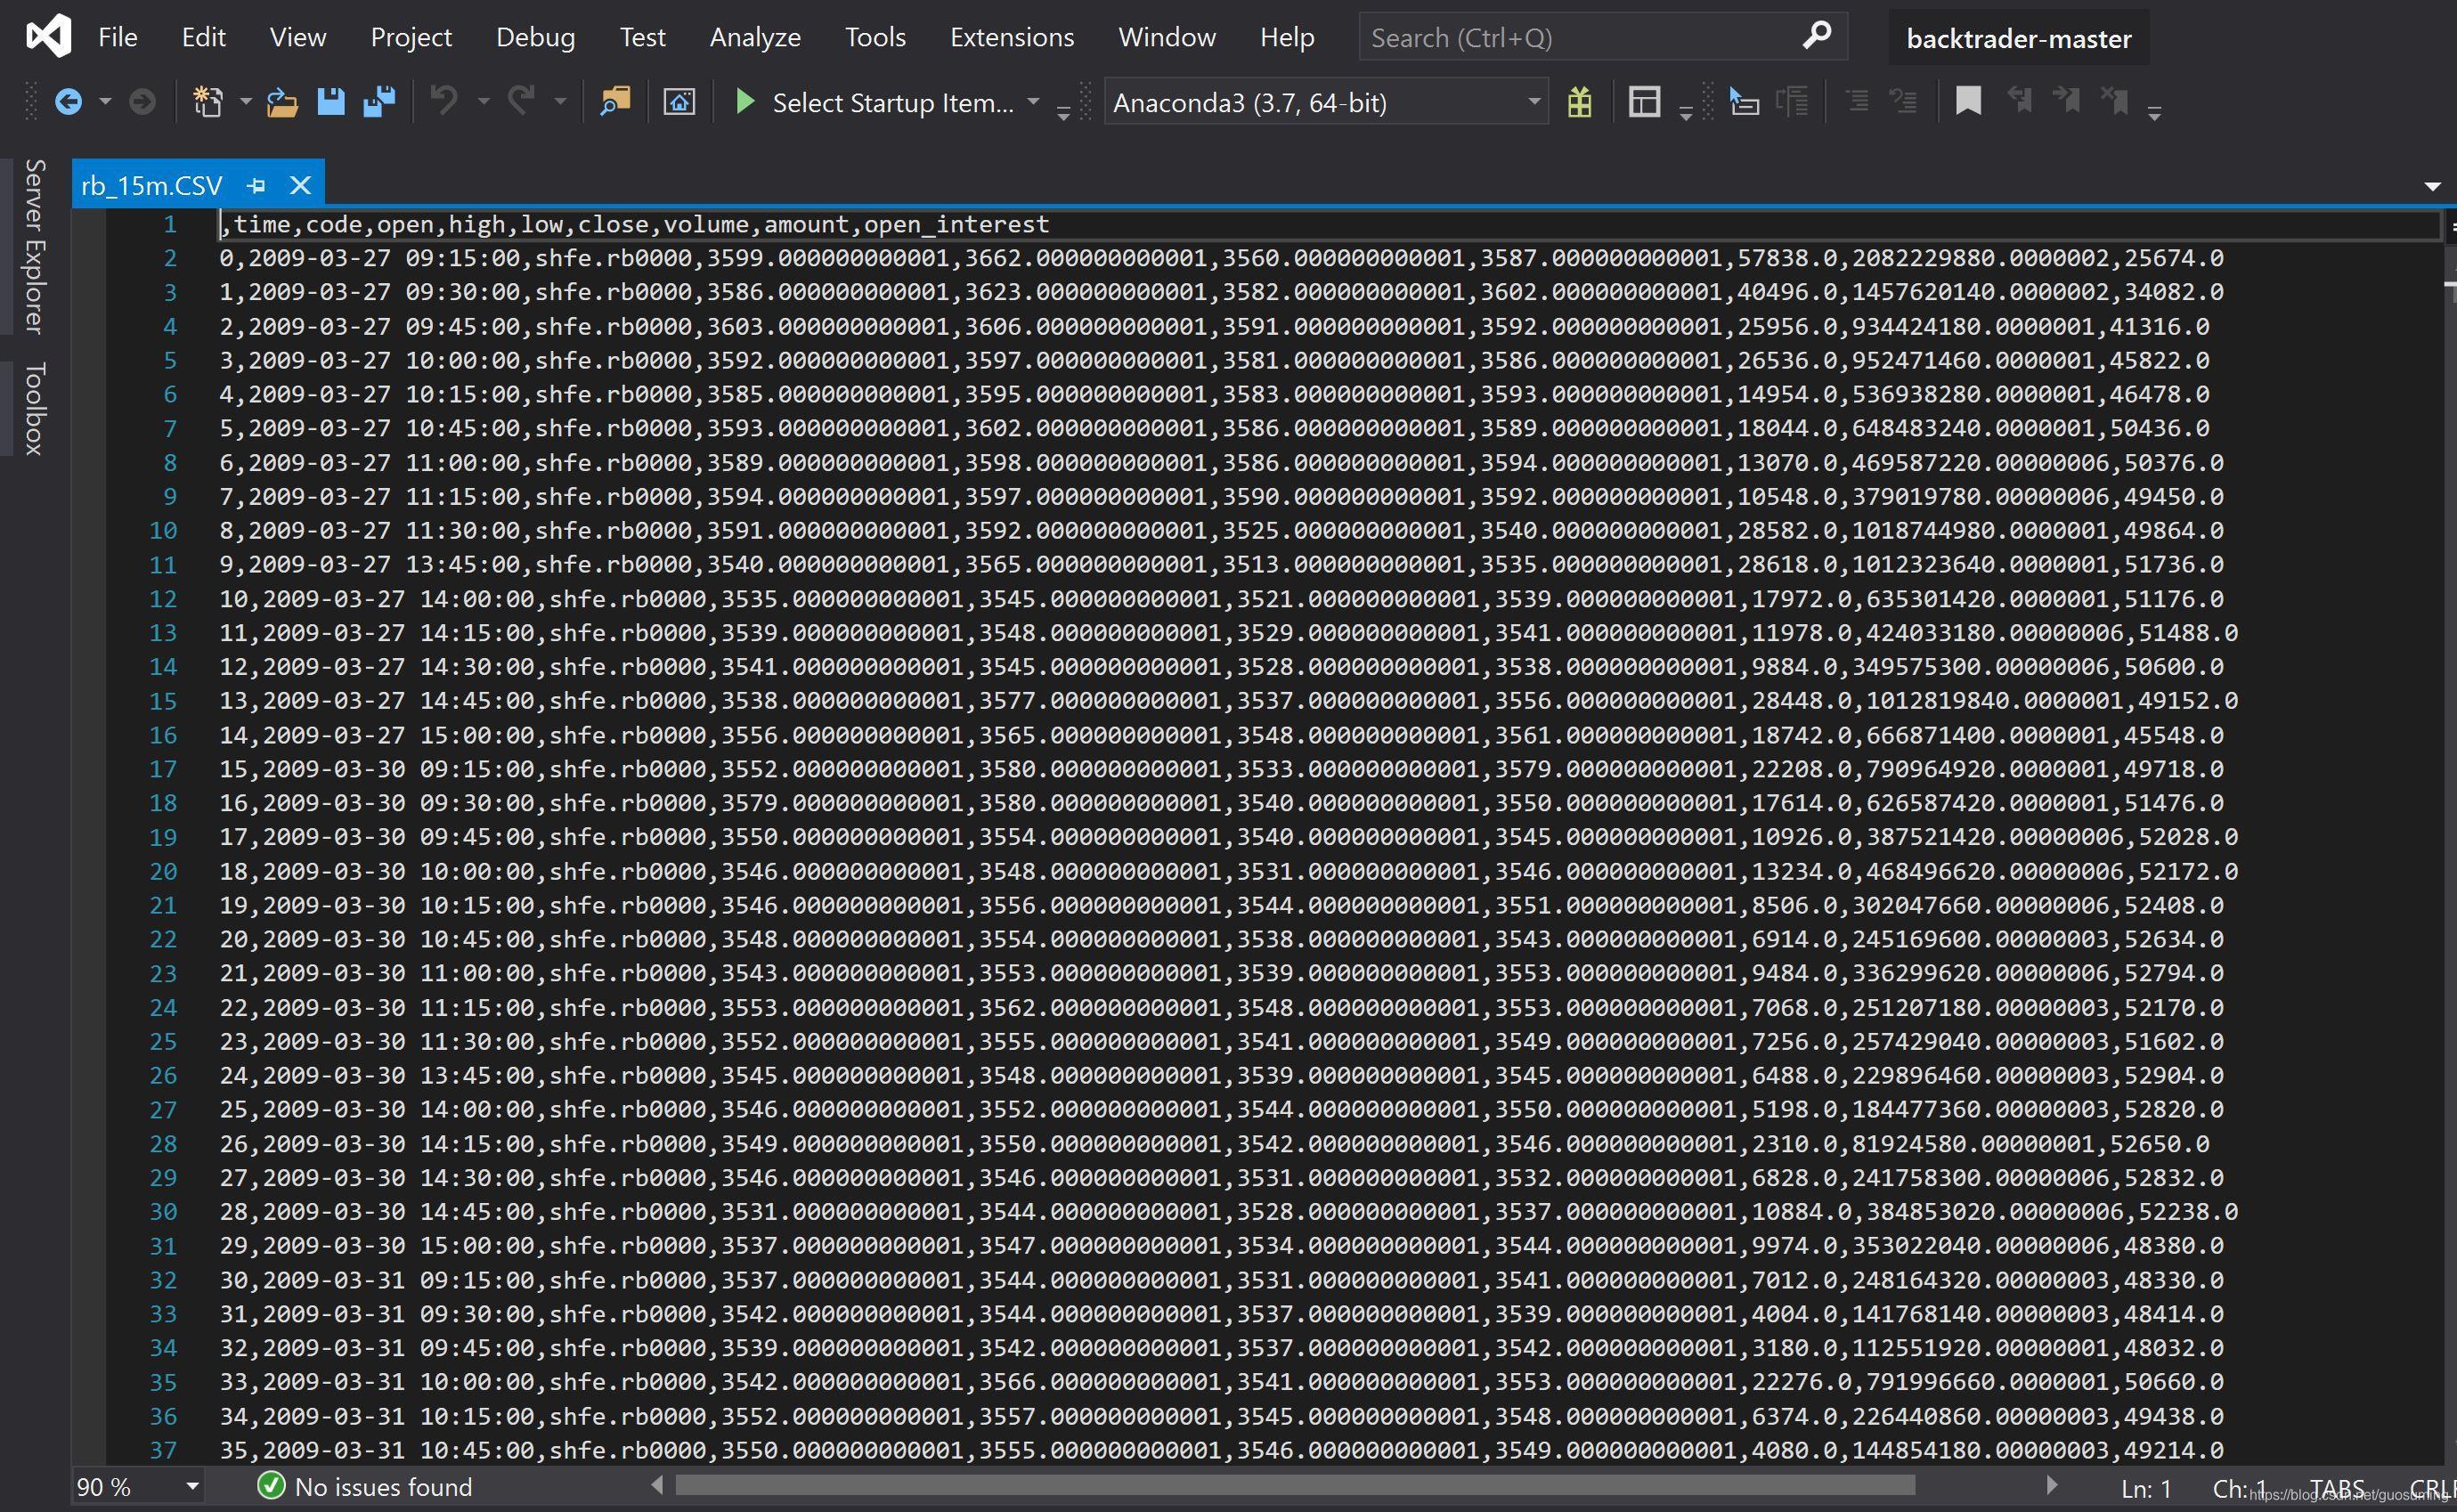
Task: Click the row starting '35,2009-03-31 10:45:00'
Action: [x=1221, y=1450]
